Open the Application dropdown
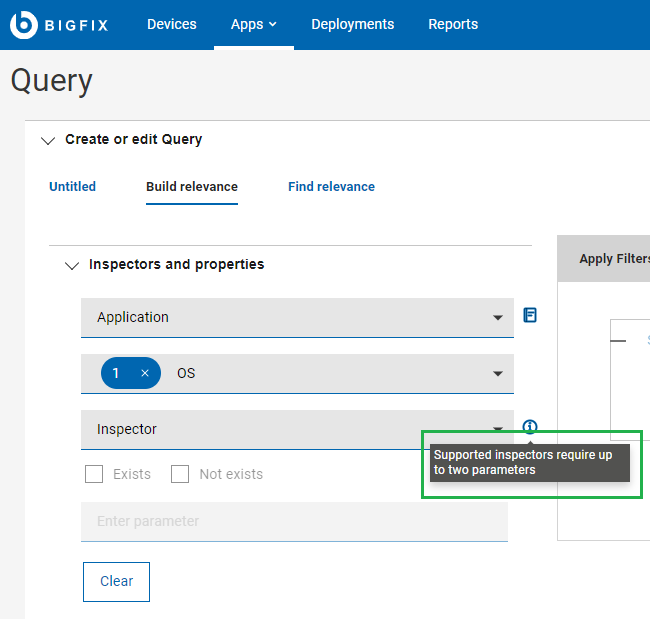This screenshot has height=619, width=650. pyautogui.click(x=297, y=317)
